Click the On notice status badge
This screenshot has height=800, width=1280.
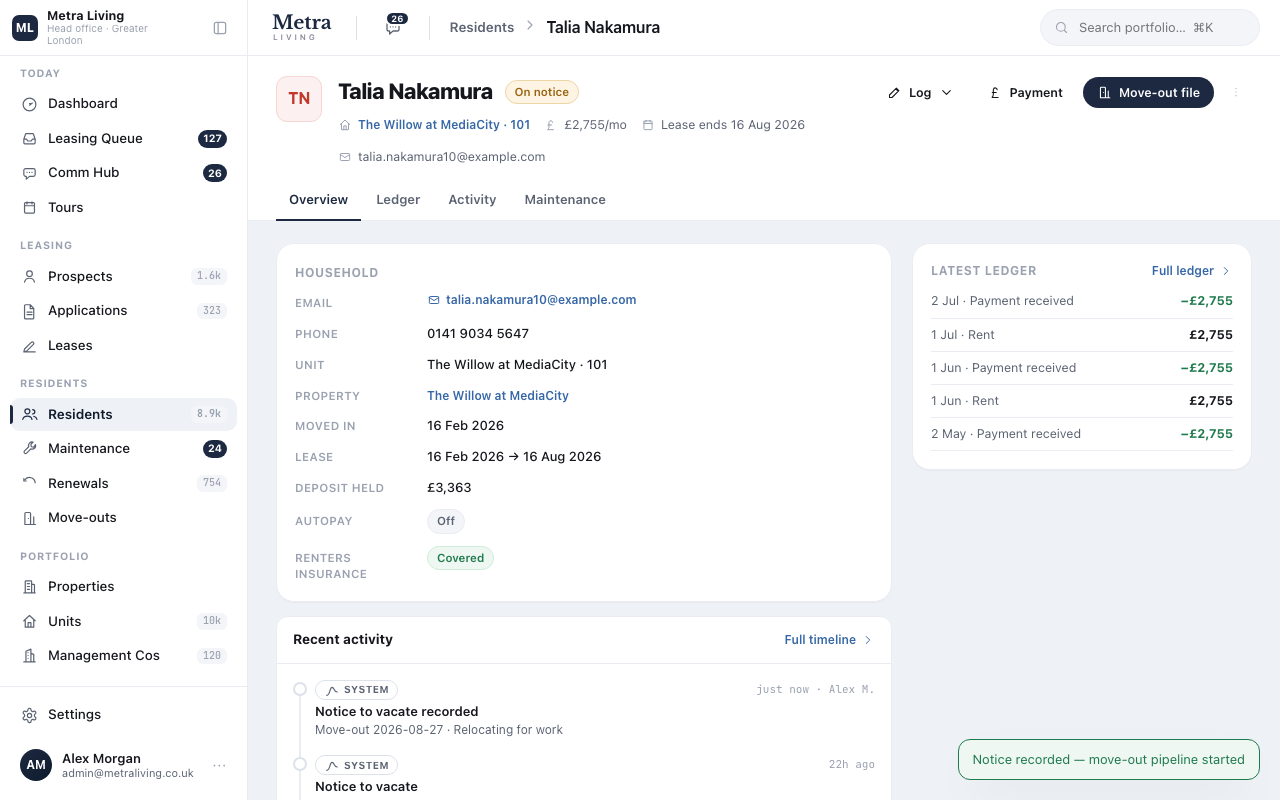[x=542, y=92]
